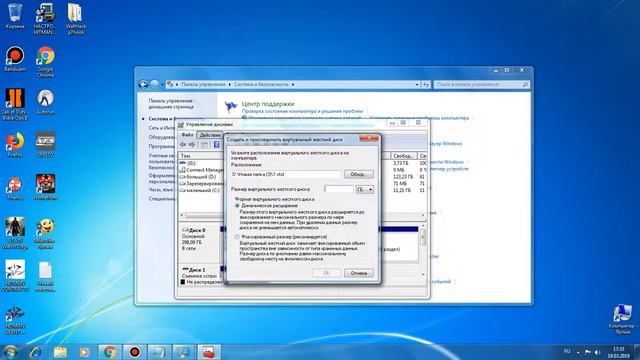640x360 pixels.
Task: Open the Корзина recycle bin desktop icon
Action: pos(15,16)
